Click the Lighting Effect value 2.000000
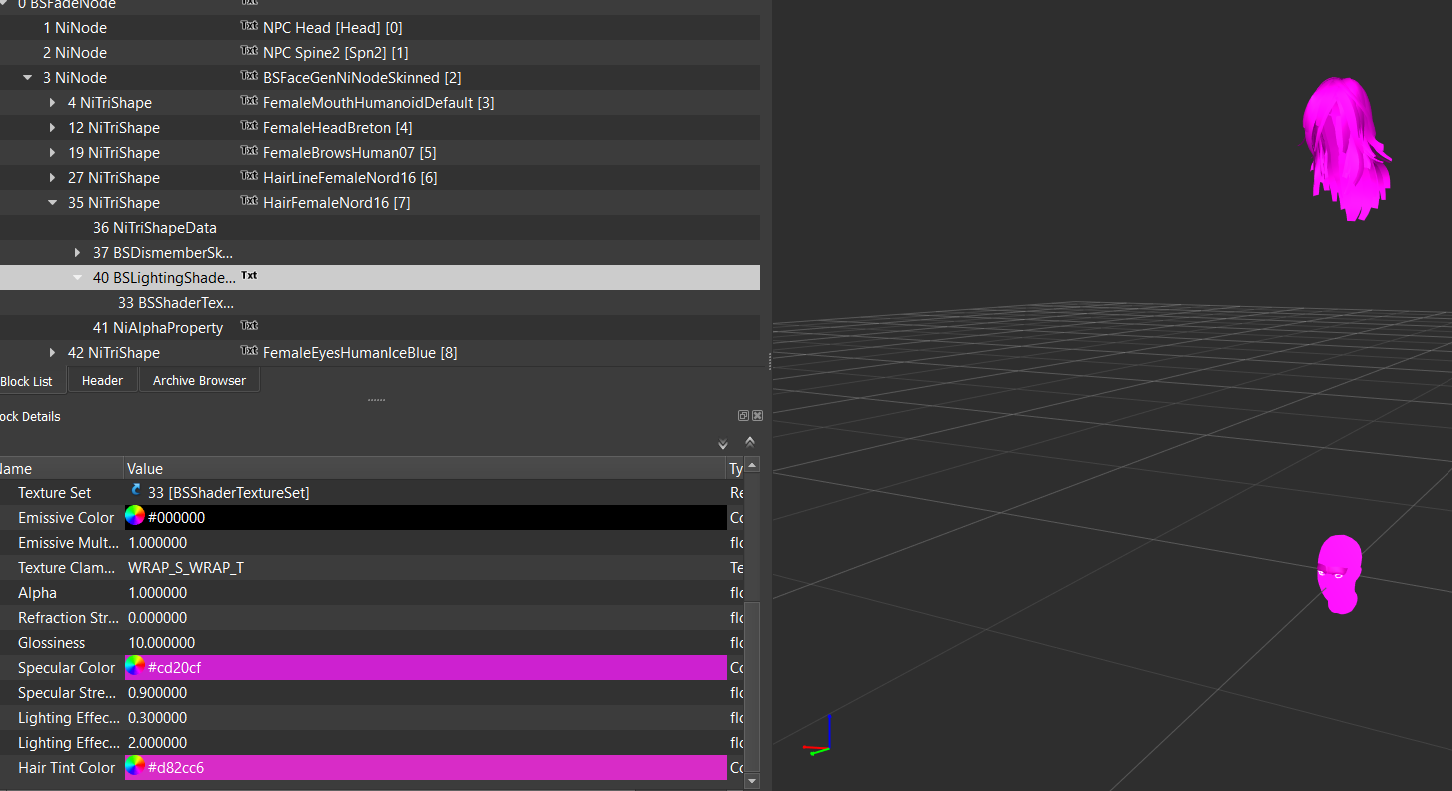 (158, 742)
